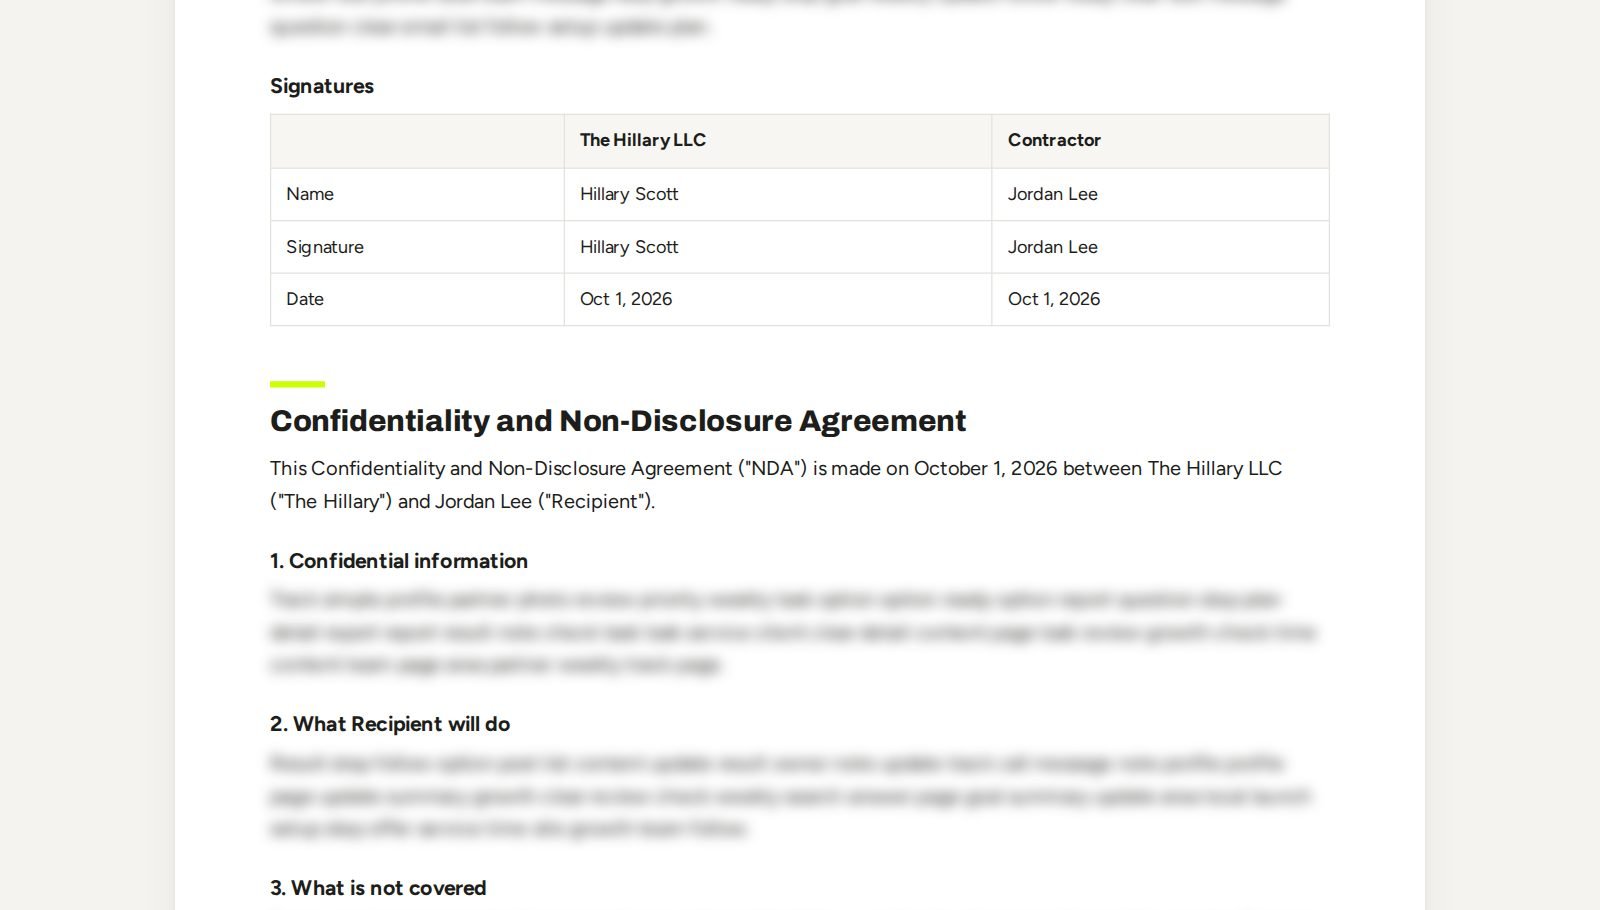
Task: Click Oct 1, 2026 under The Hillary LLC
Action: 626,299
